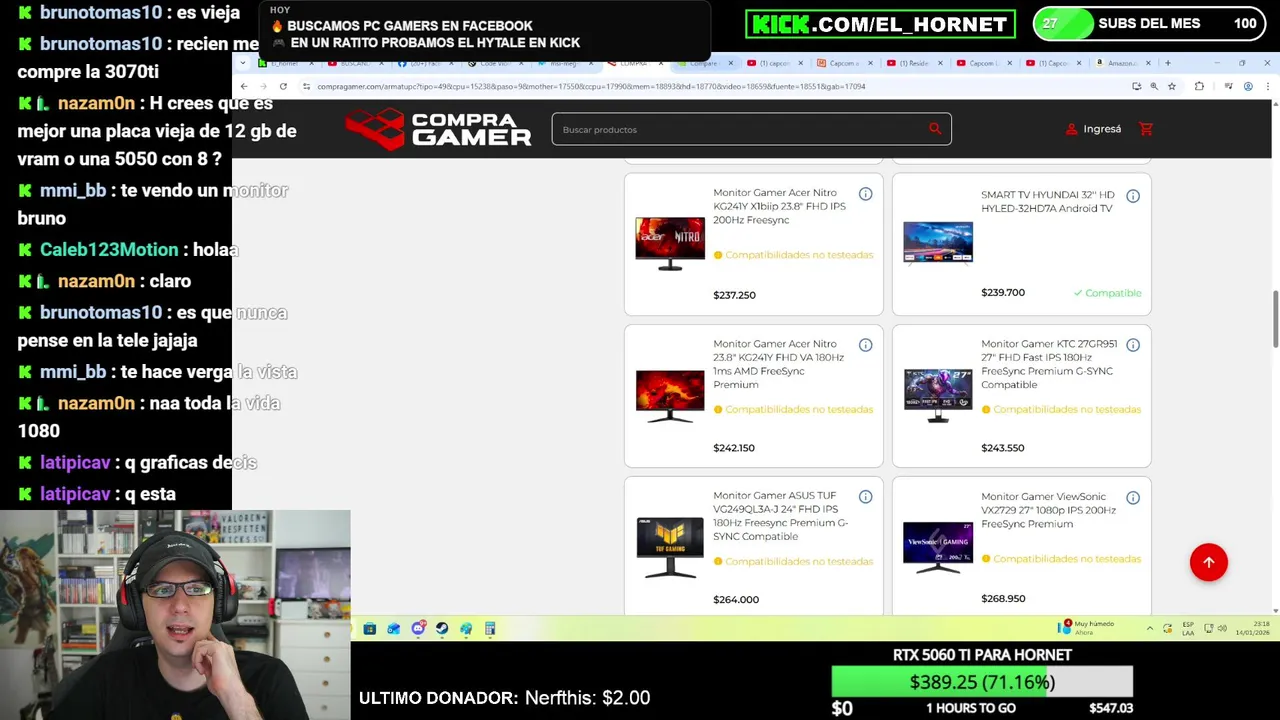Click the browser address bar URL

pyautogui.click(x=590, y=86)
